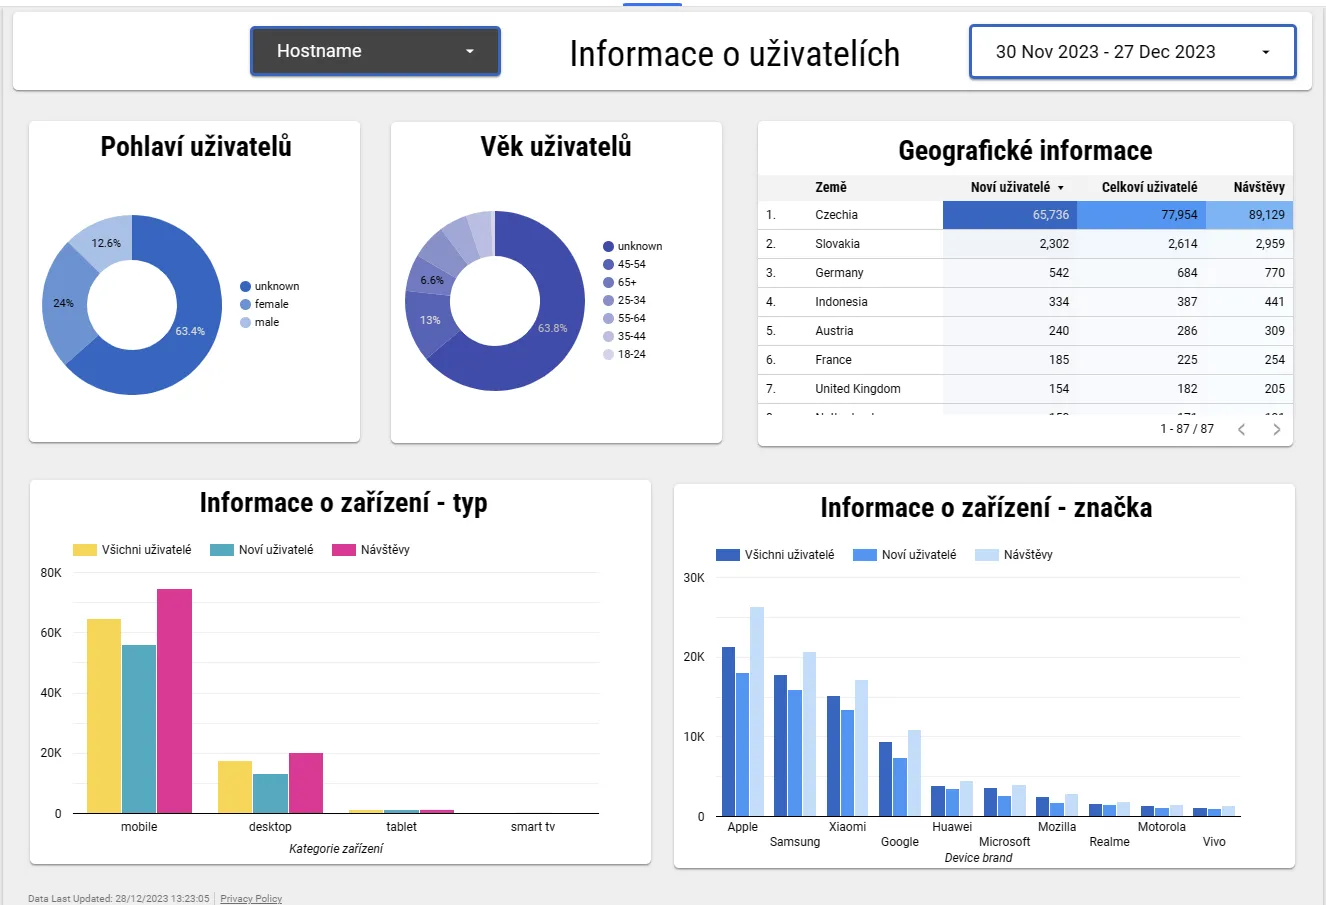1326x905 pixels.
Task: Go to previous page of geographic table
Action: (x=1242, y=429)
